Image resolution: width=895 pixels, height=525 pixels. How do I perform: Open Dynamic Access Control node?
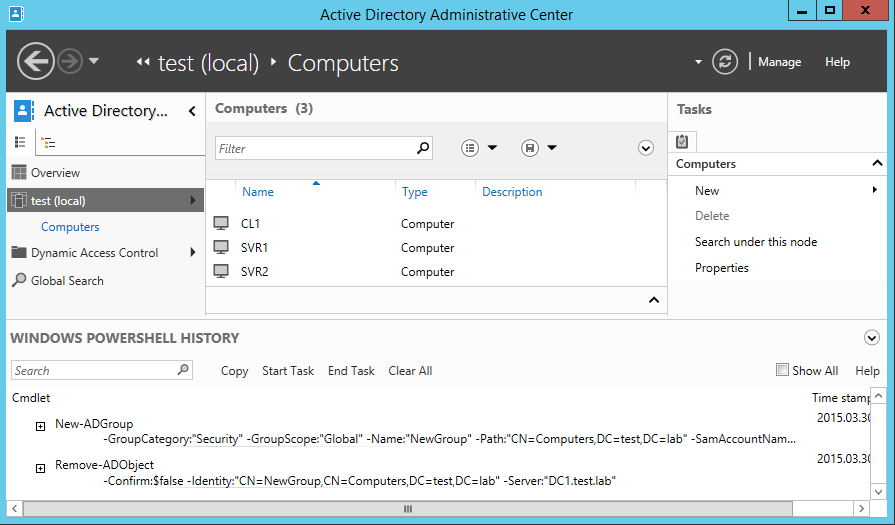(94, 253)
